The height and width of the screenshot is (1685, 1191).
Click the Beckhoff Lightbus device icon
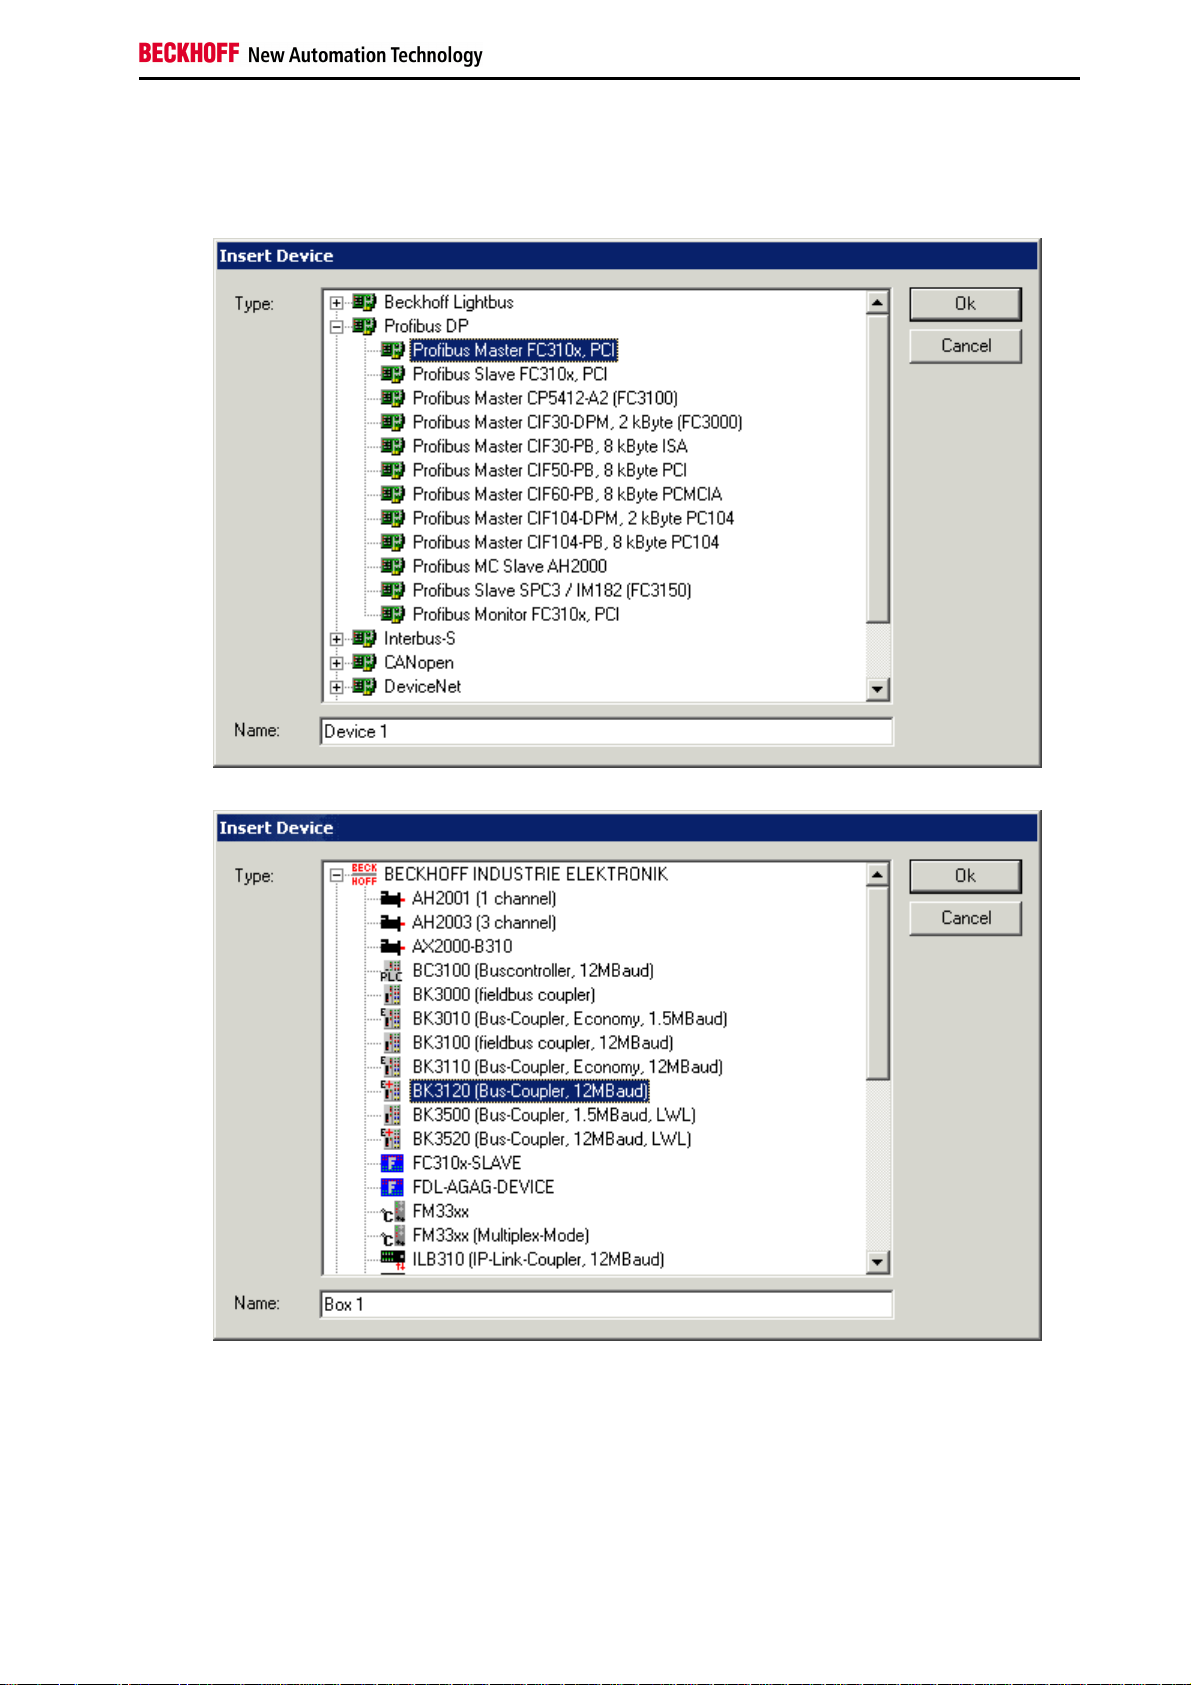coord(364,302)
